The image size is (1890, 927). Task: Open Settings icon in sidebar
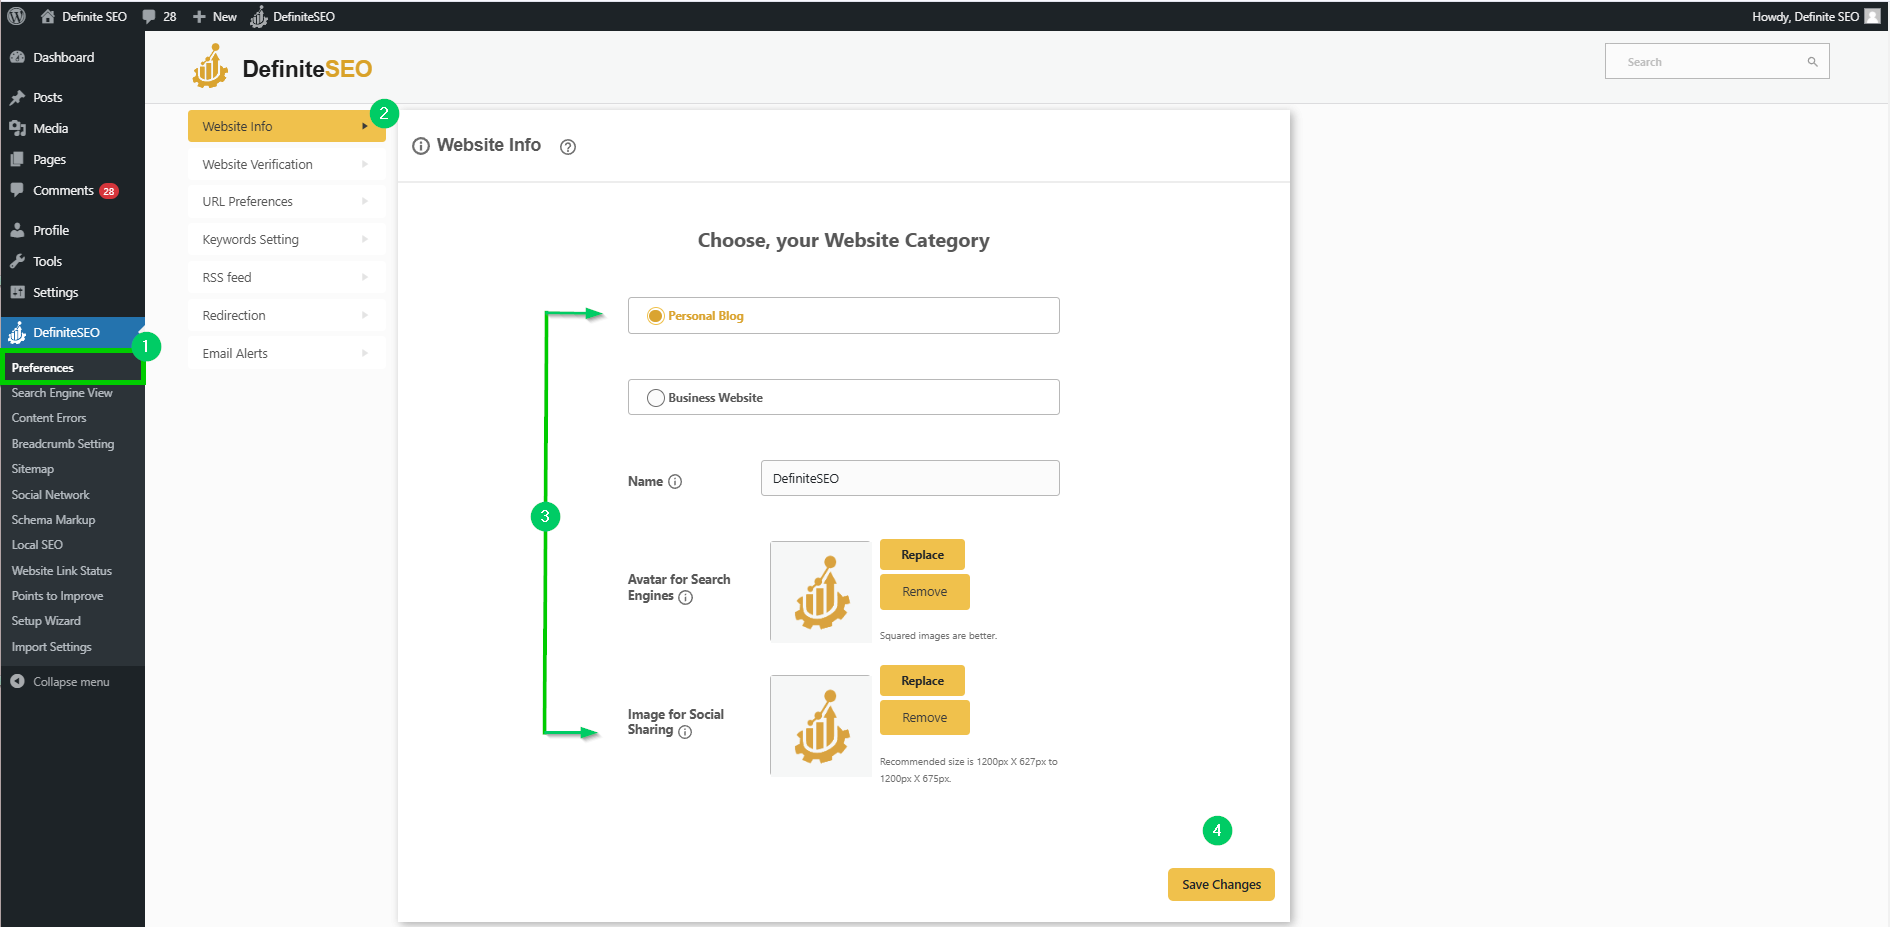pyautogui.click(x=17, y=292)
